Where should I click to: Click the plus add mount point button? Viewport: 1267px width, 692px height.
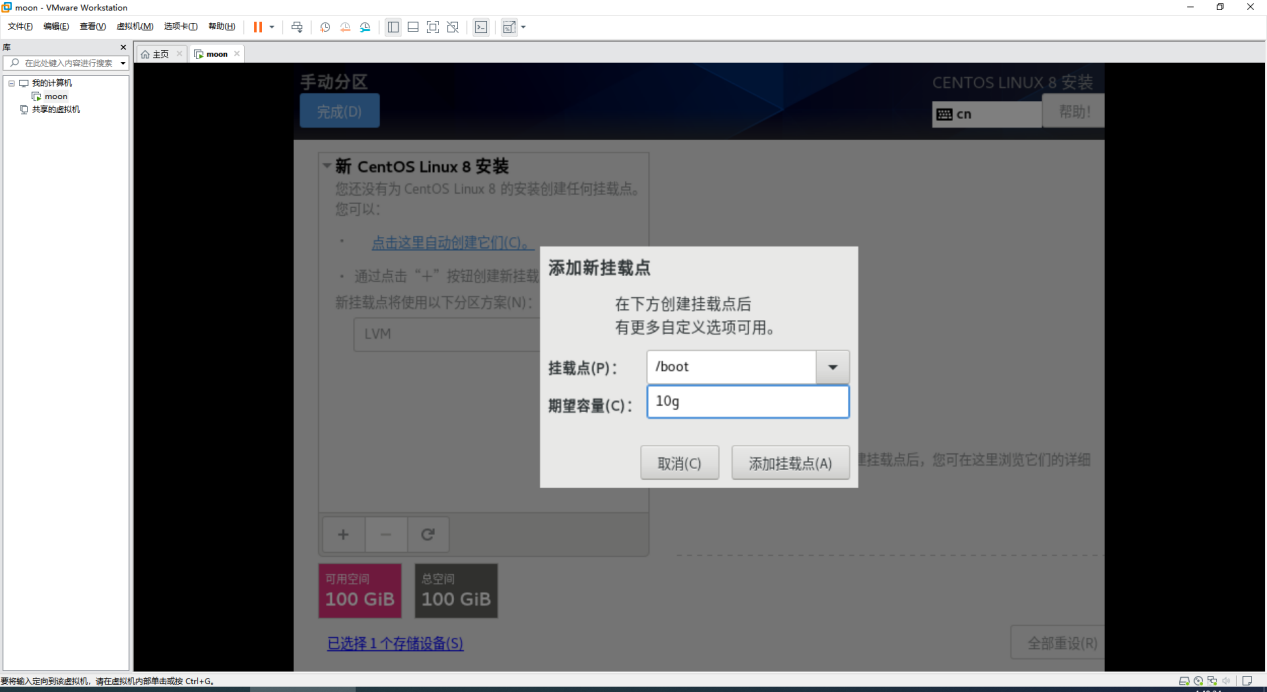pyautogui.click(x=344, y=535)
